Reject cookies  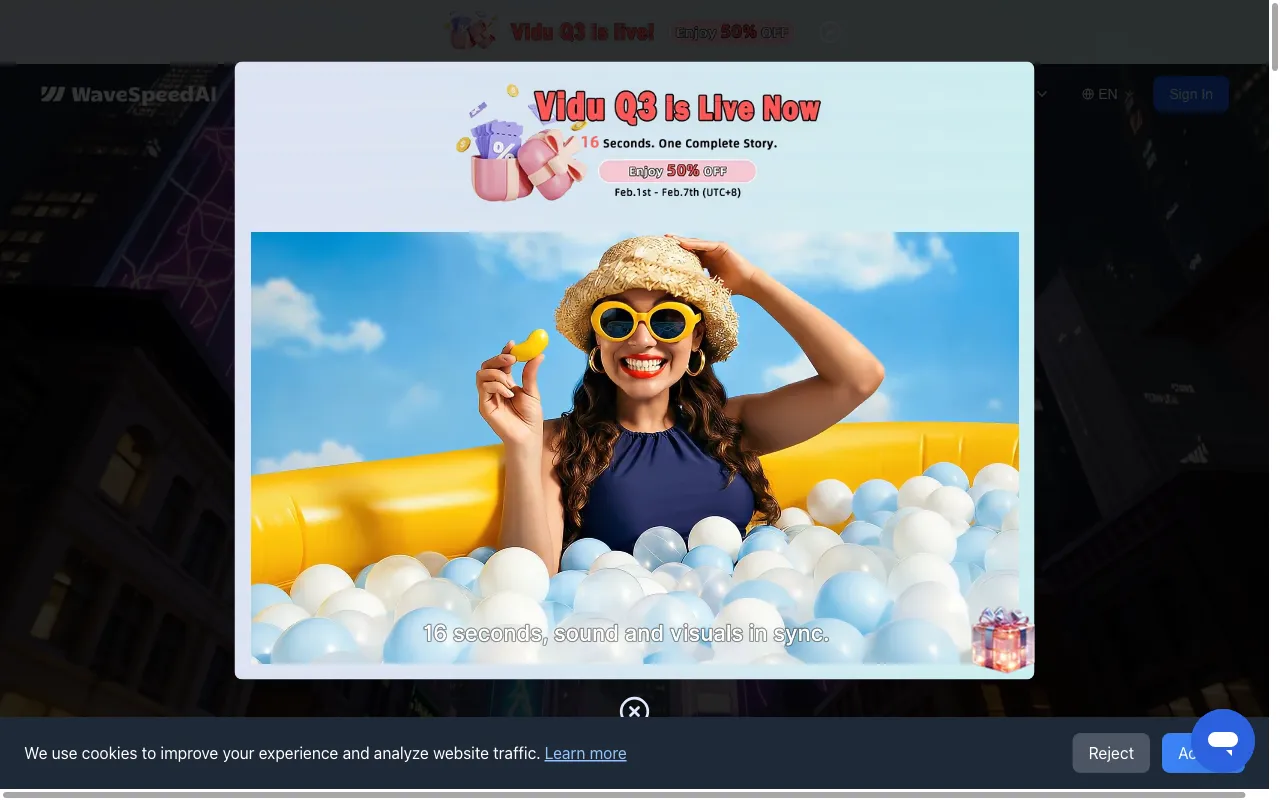pyautogui.click(x=1111, y=753)
